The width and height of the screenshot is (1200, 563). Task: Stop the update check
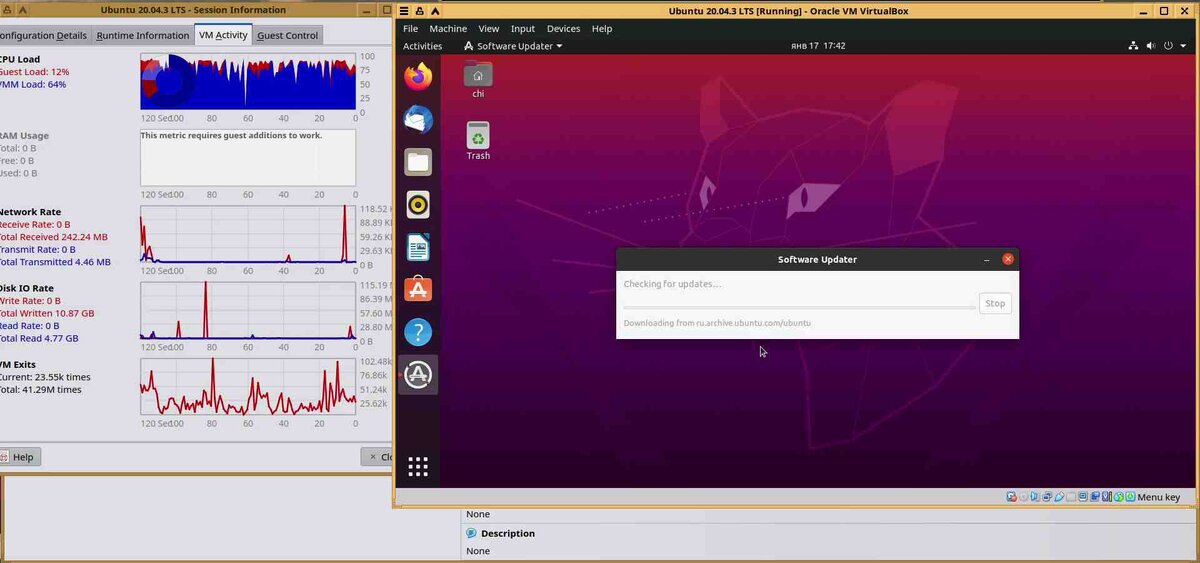[995, 303]
